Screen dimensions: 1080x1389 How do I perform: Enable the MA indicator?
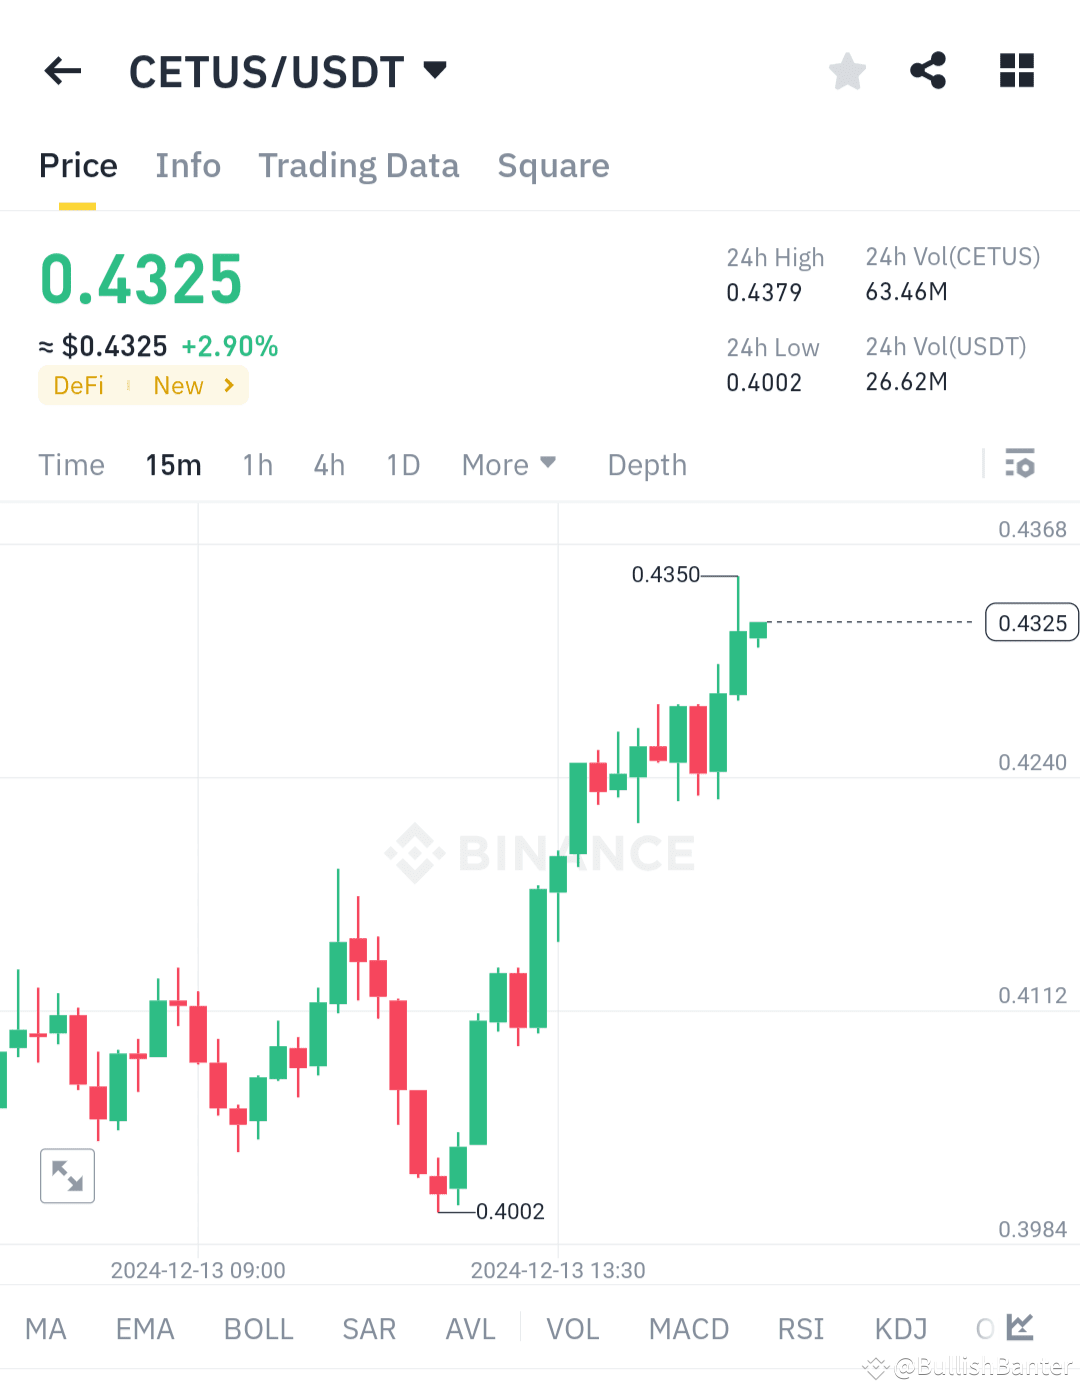coord(45,1328)
